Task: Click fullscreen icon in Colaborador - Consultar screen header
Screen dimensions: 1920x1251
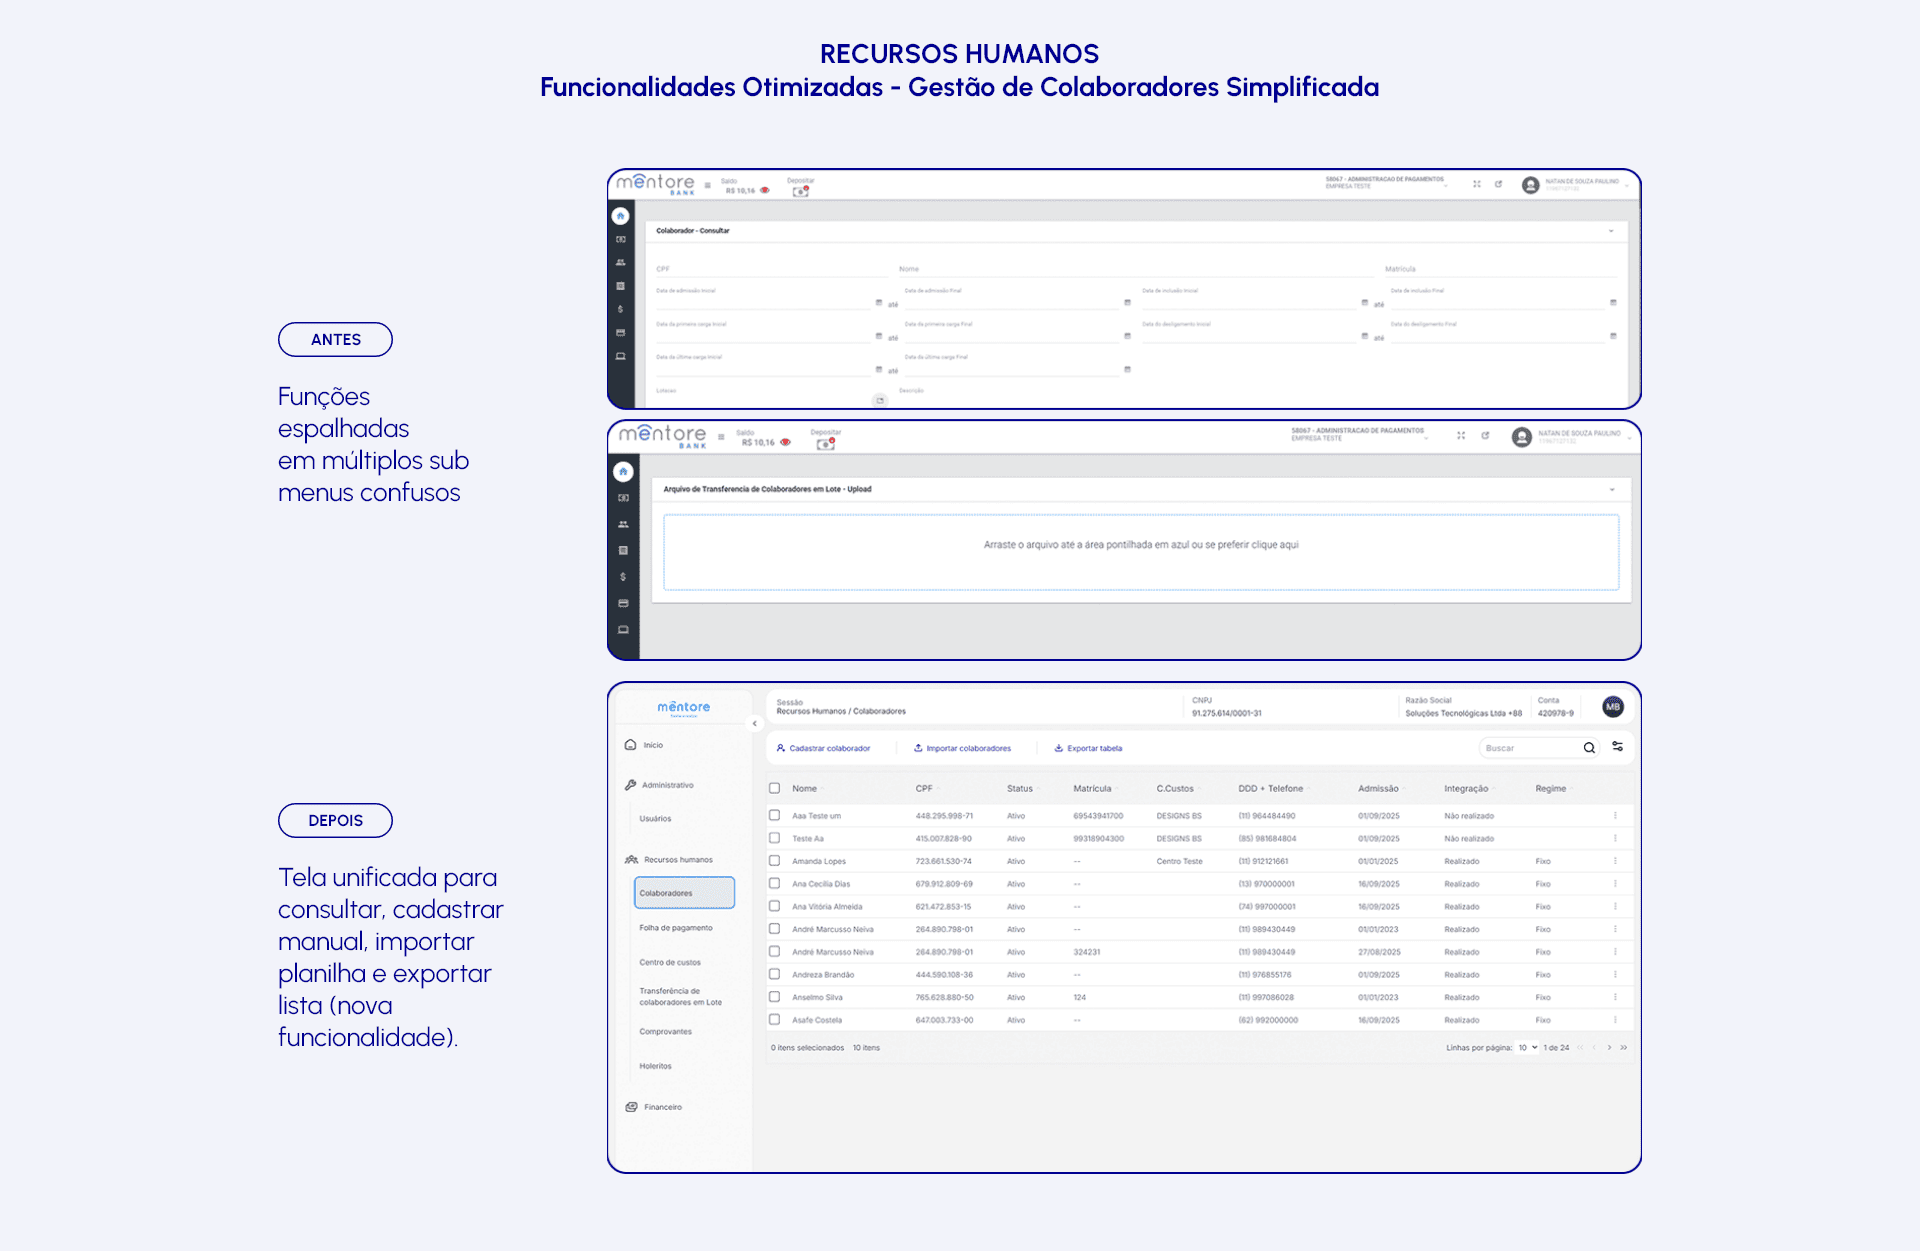Action: pos(1476,184)
